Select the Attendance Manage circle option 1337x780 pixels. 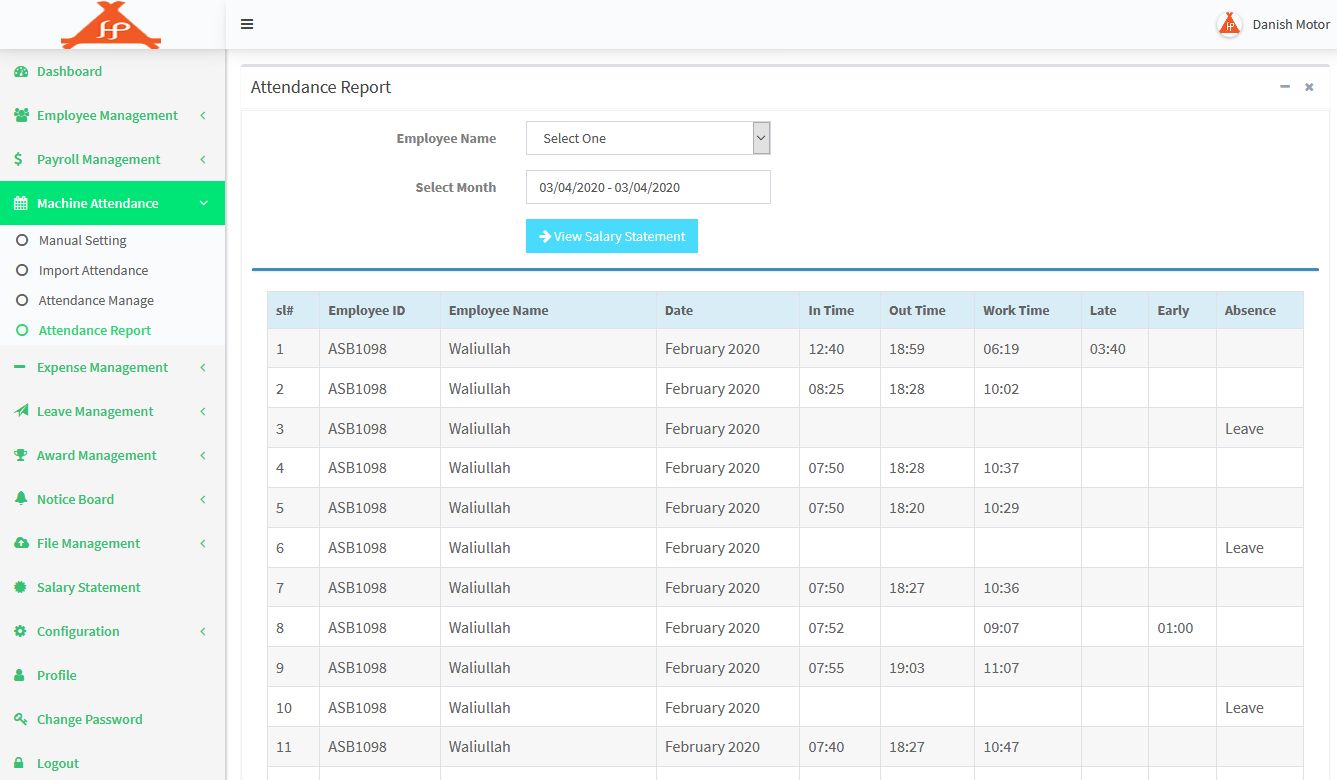[22, 301]
